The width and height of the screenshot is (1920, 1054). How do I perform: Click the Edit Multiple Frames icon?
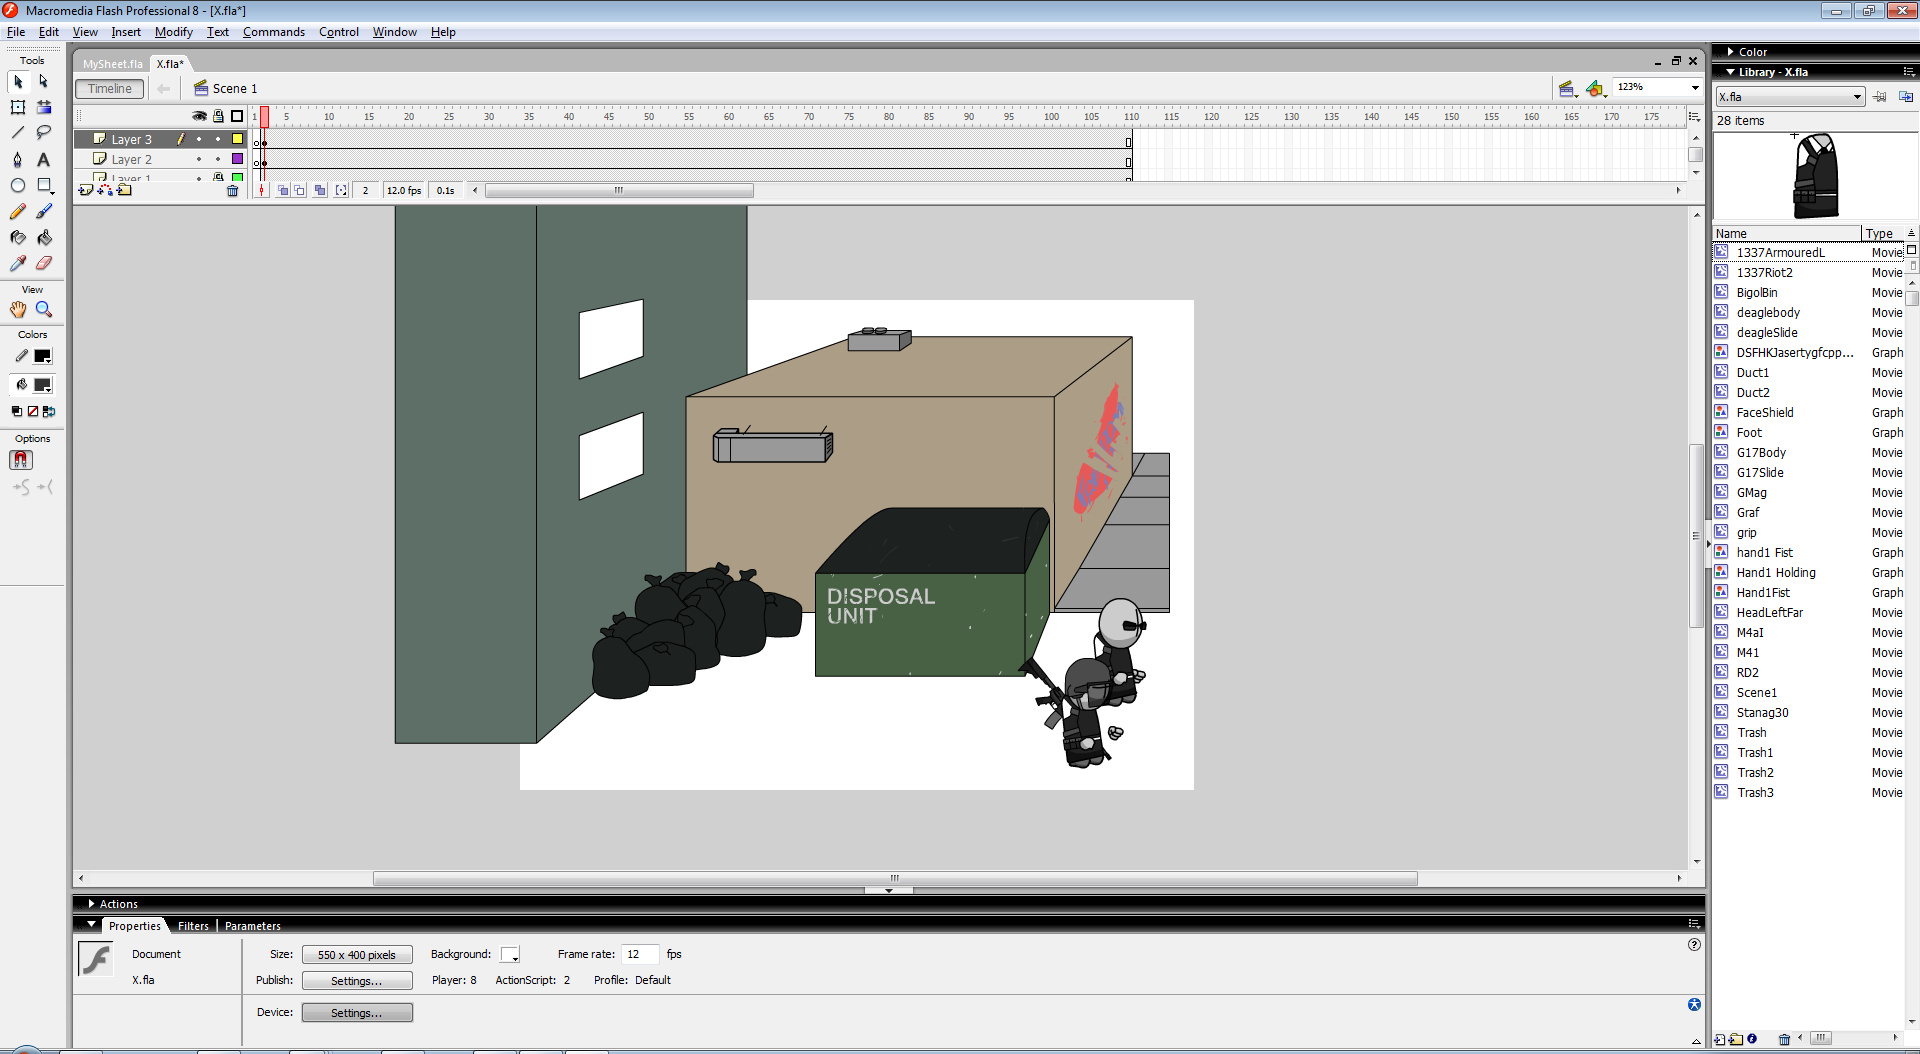click(320, 190)
